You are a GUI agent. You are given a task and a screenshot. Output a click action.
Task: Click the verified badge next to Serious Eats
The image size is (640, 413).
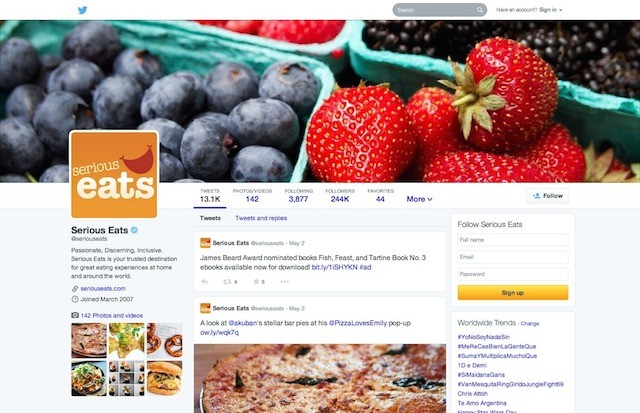coord(134,230)
